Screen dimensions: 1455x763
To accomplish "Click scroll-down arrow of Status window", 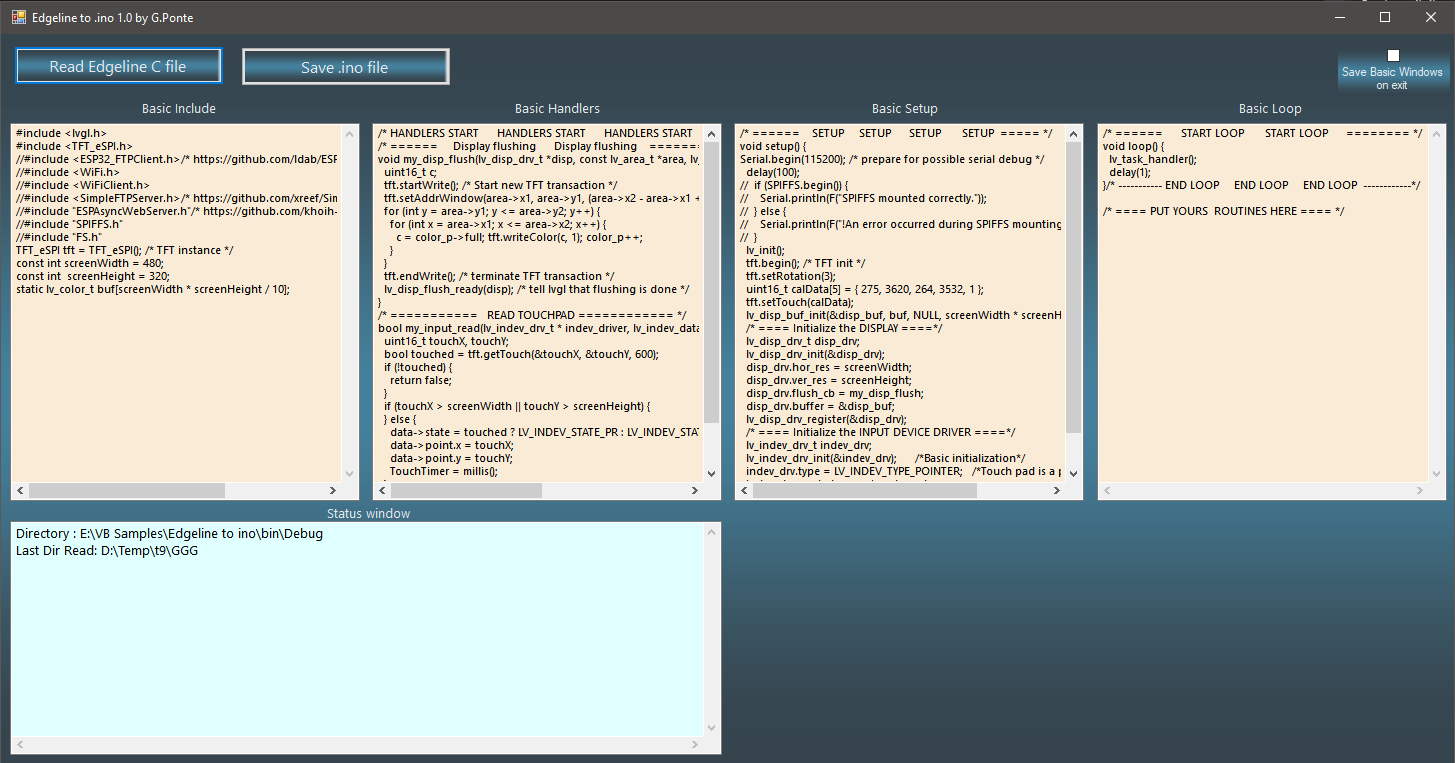I will click(711, 728).
